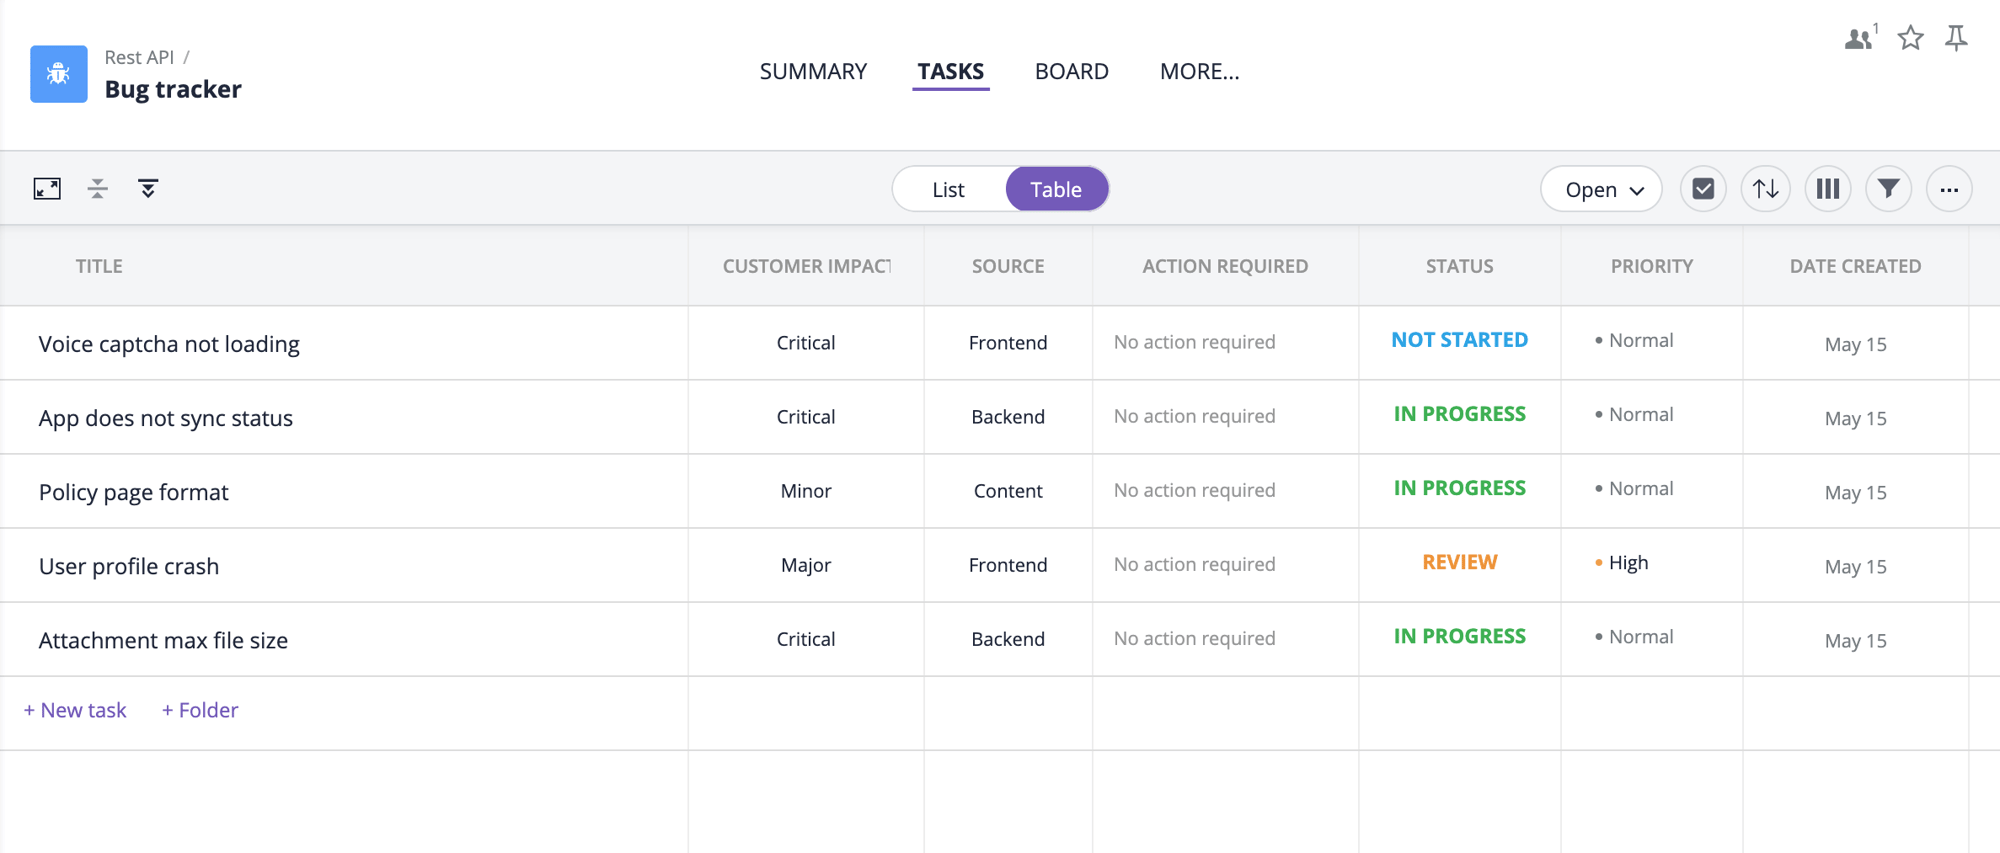
Task: Open the three-dots options menu
Action: point(1949,189)
